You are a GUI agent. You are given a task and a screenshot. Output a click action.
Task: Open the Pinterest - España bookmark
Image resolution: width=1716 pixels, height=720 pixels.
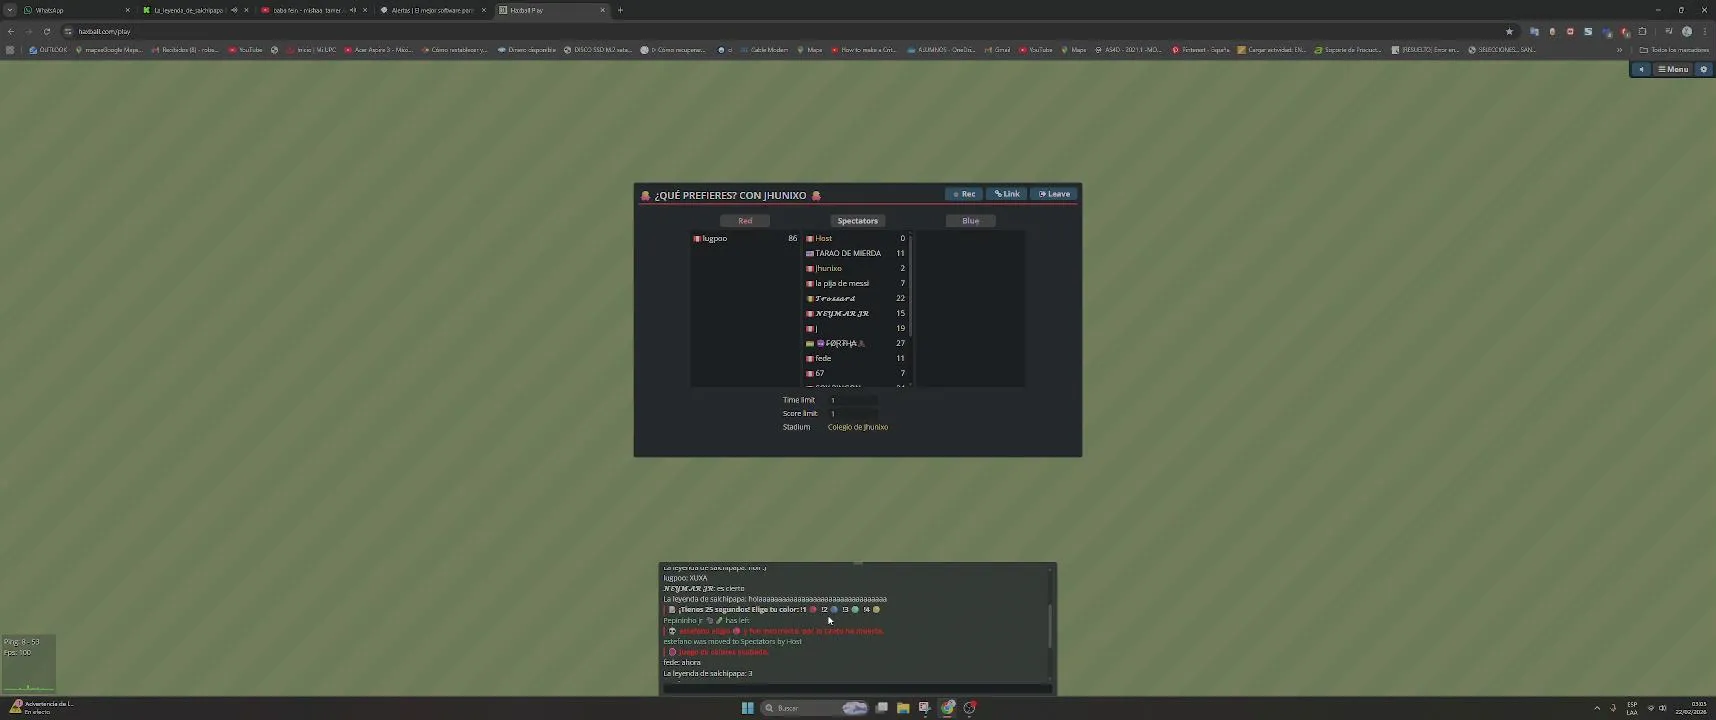1201,49
